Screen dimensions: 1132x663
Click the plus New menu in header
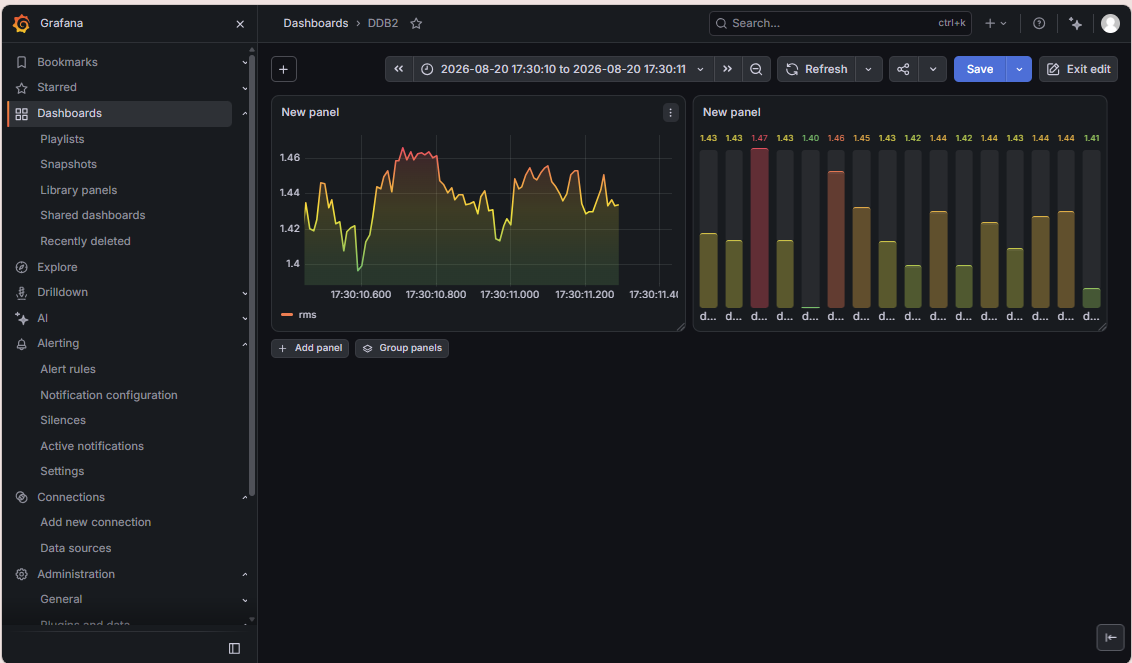(996, 23)
